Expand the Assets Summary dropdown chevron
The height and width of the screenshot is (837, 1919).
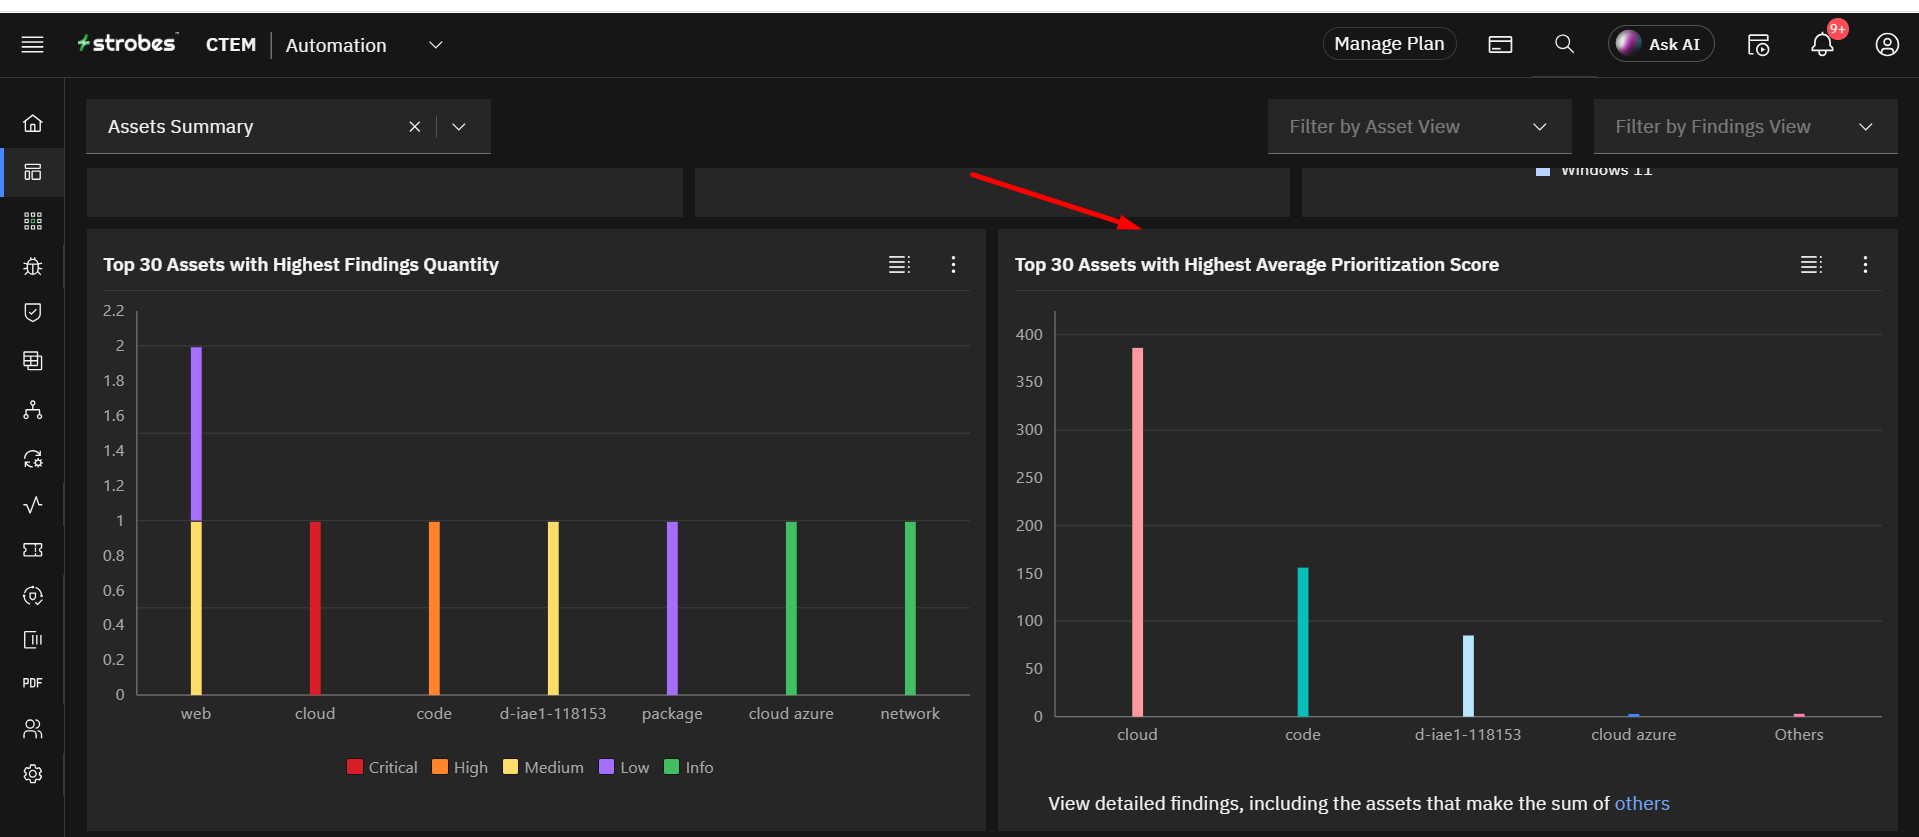coord(459,127)
